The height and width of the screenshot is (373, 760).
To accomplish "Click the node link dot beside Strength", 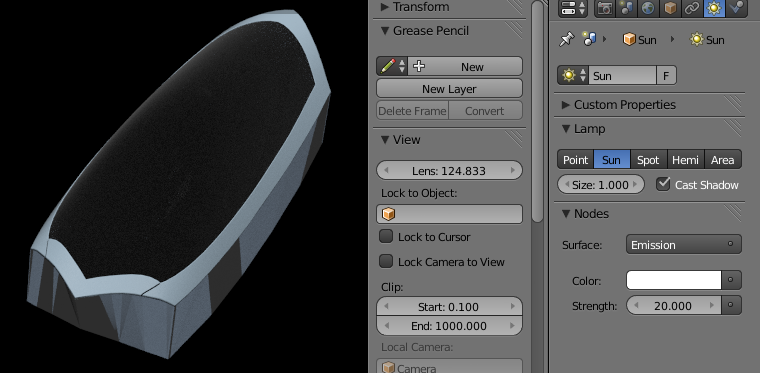I will click(x=731, y=306).
